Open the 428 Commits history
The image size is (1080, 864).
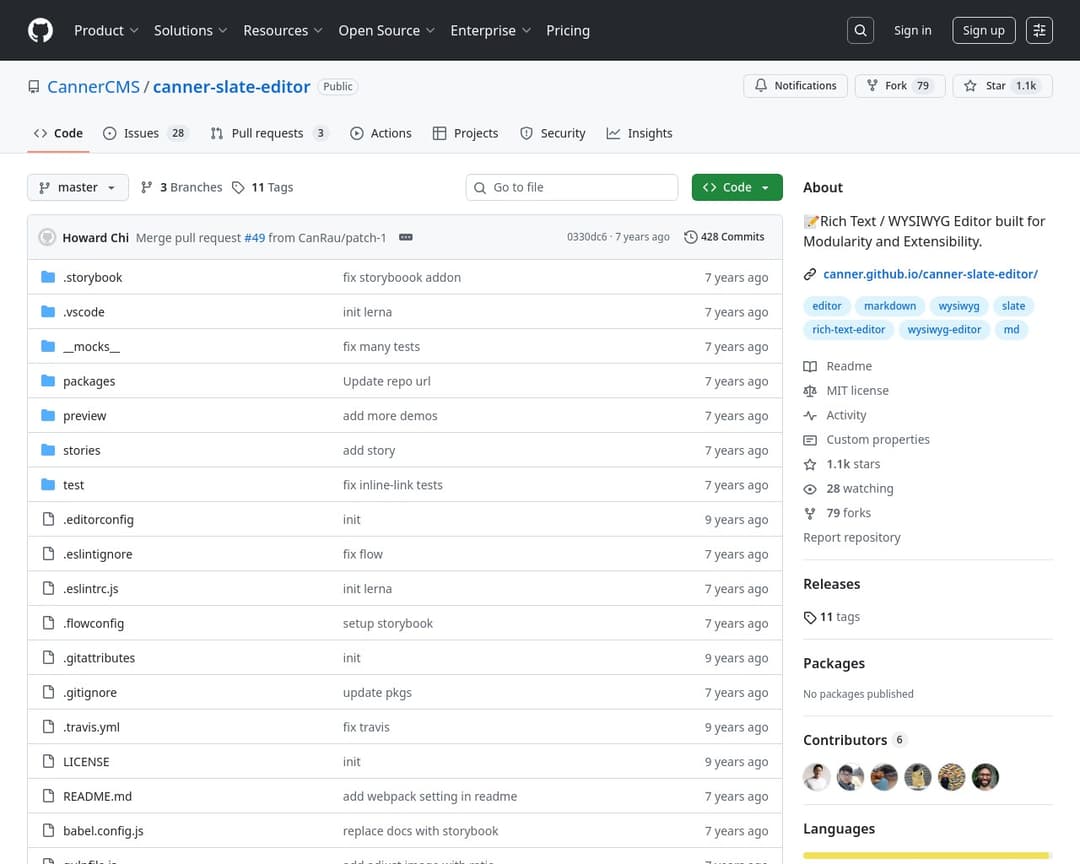pyautogui.click(x=724, y=237)
